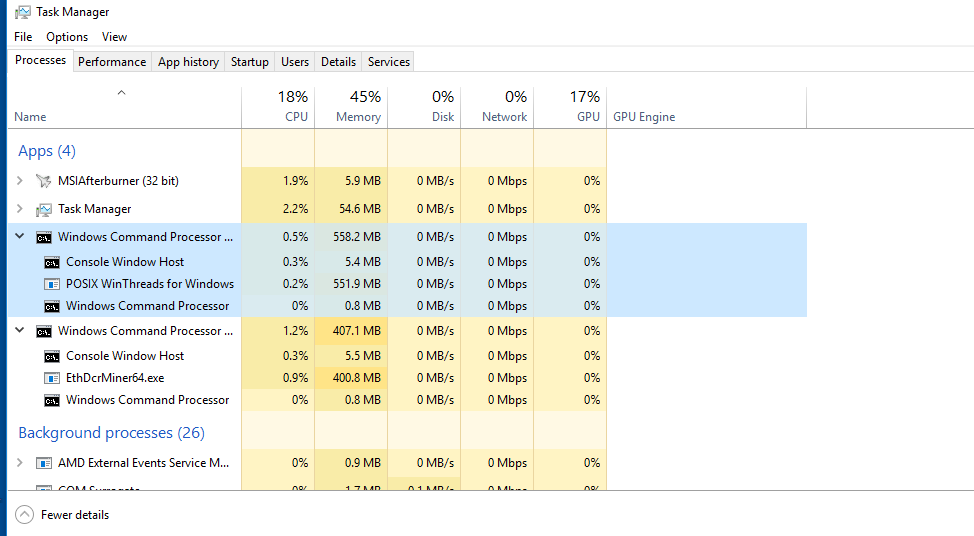Screen dimensions: 974x536
Task: Click the Fewer details arrow icon
Action: click(24, 514)
